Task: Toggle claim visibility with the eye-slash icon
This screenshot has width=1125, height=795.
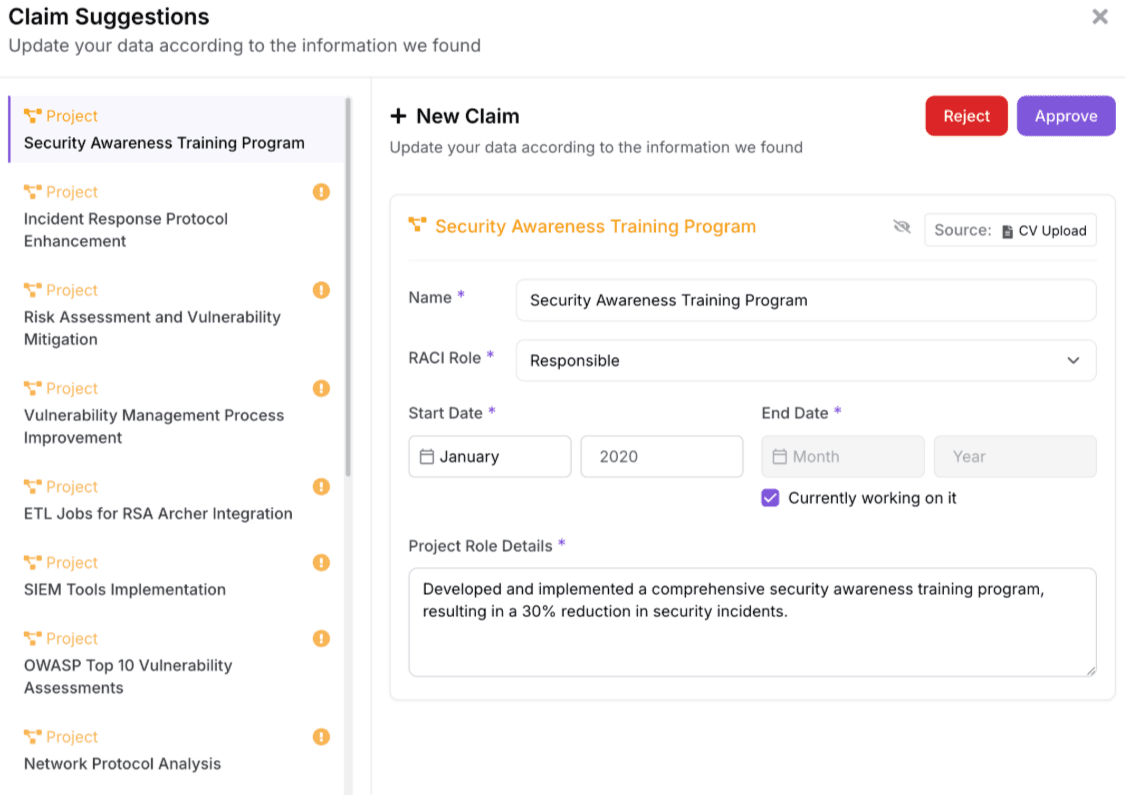Action: pyautogui.click(x=902, y=227)
